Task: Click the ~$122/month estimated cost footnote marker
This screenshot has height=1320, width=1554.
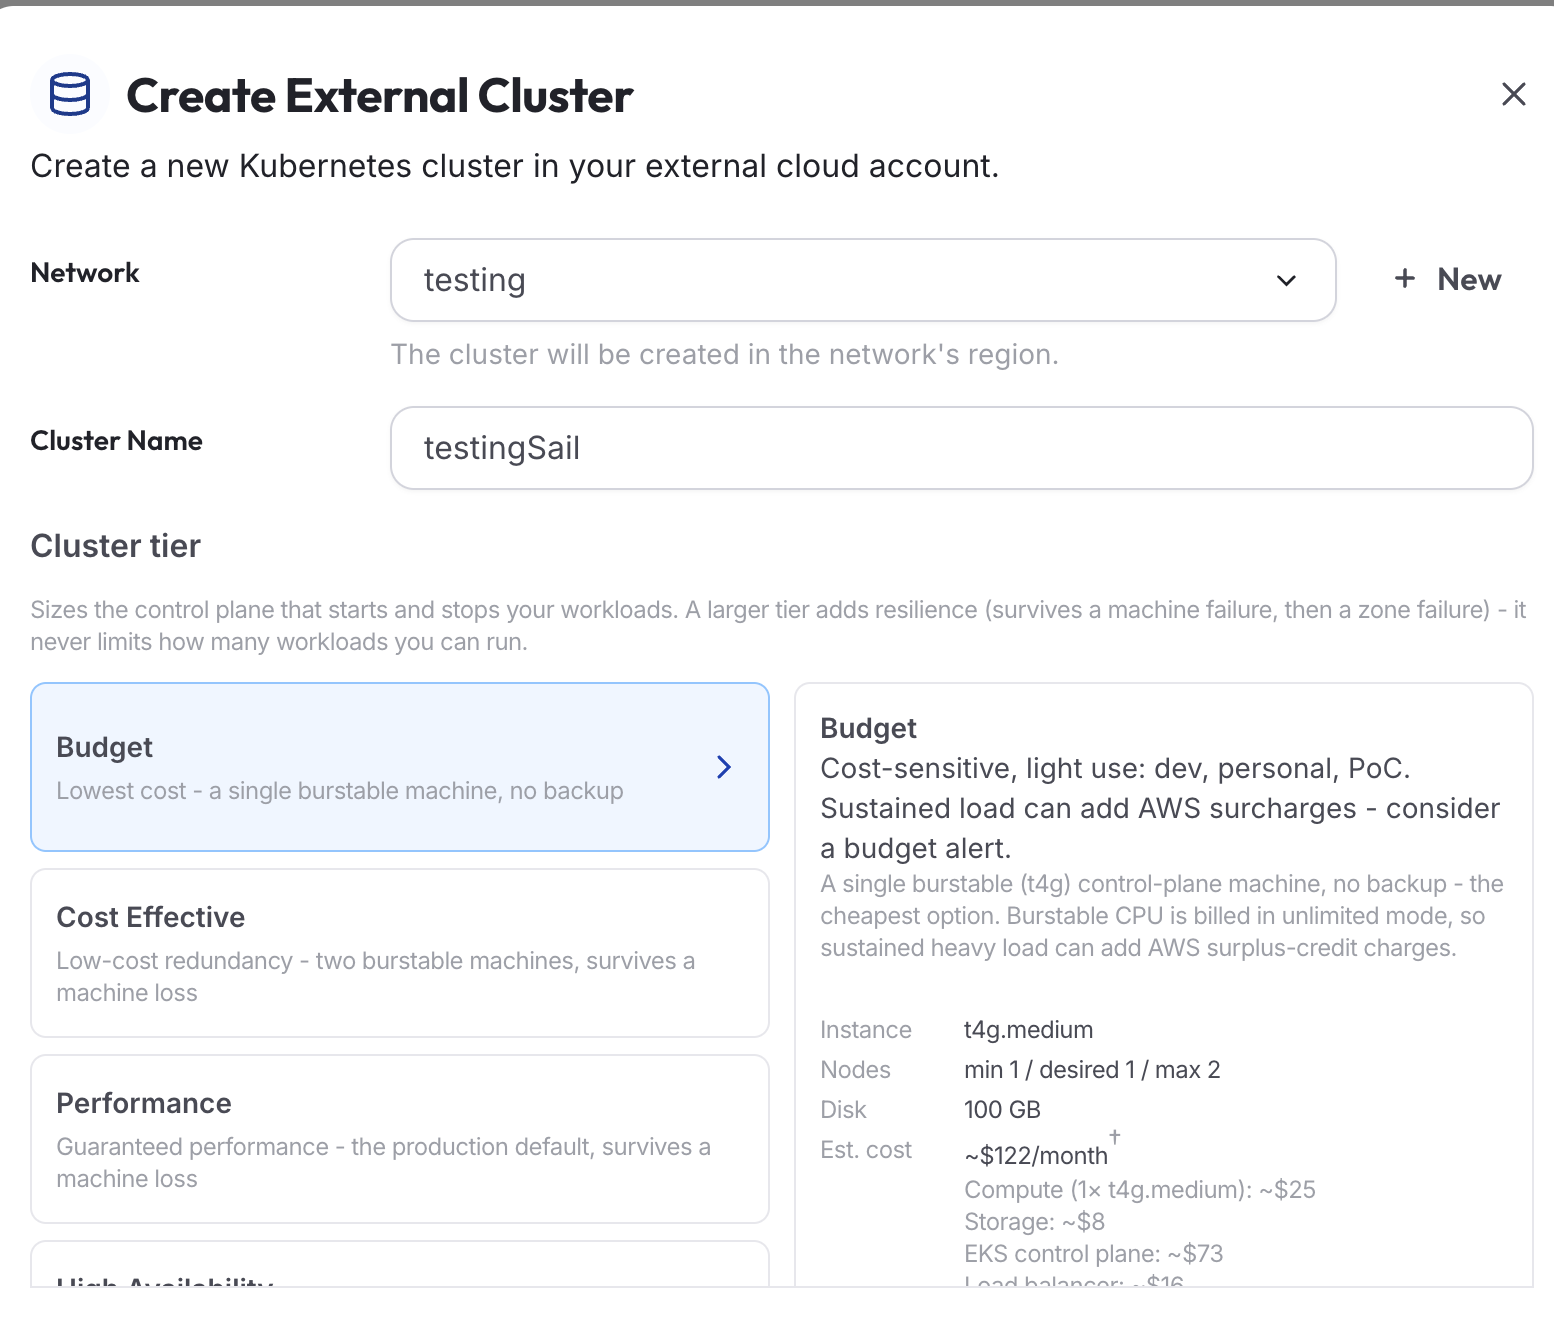Action: [1114, 1137]
